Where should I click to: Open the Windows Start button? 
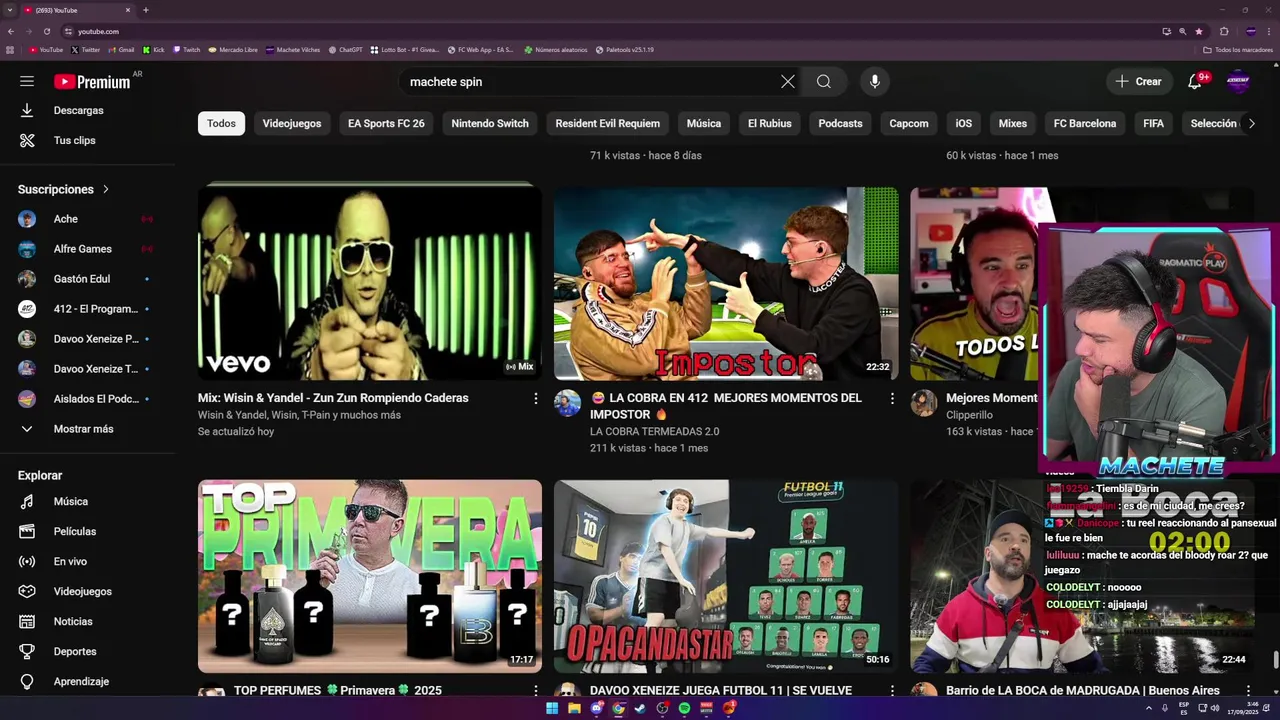pyautogui.click(x=552, y=708)
